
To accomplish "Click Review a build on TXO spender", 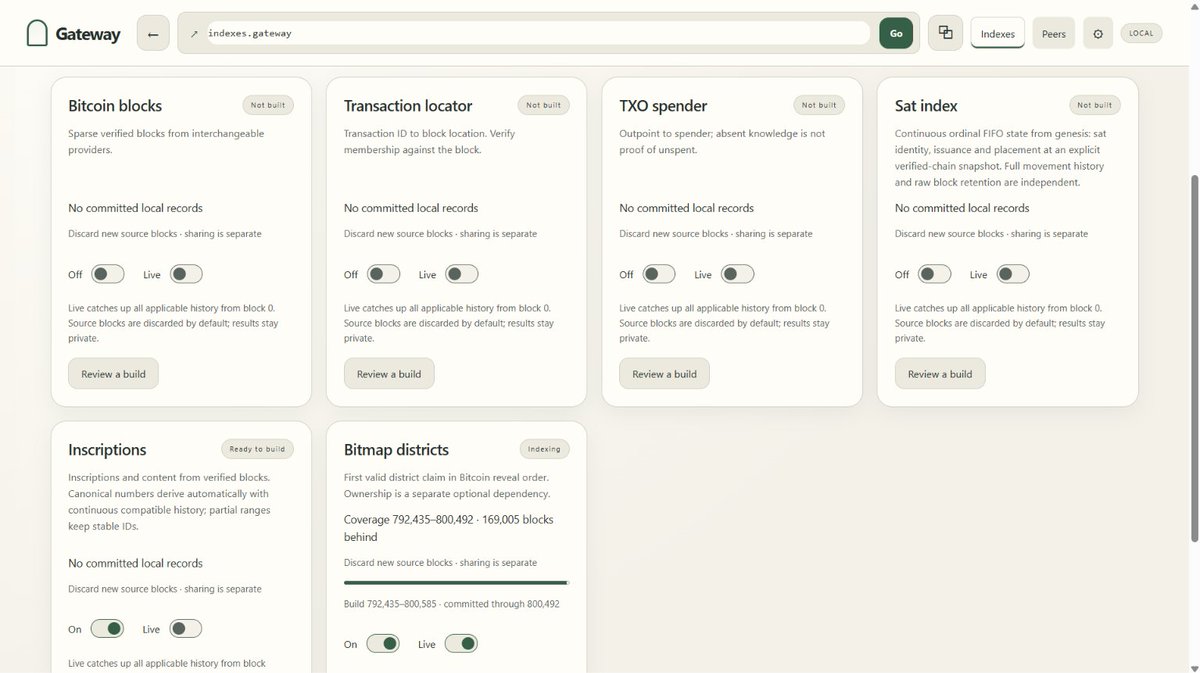I will (665, 374).
